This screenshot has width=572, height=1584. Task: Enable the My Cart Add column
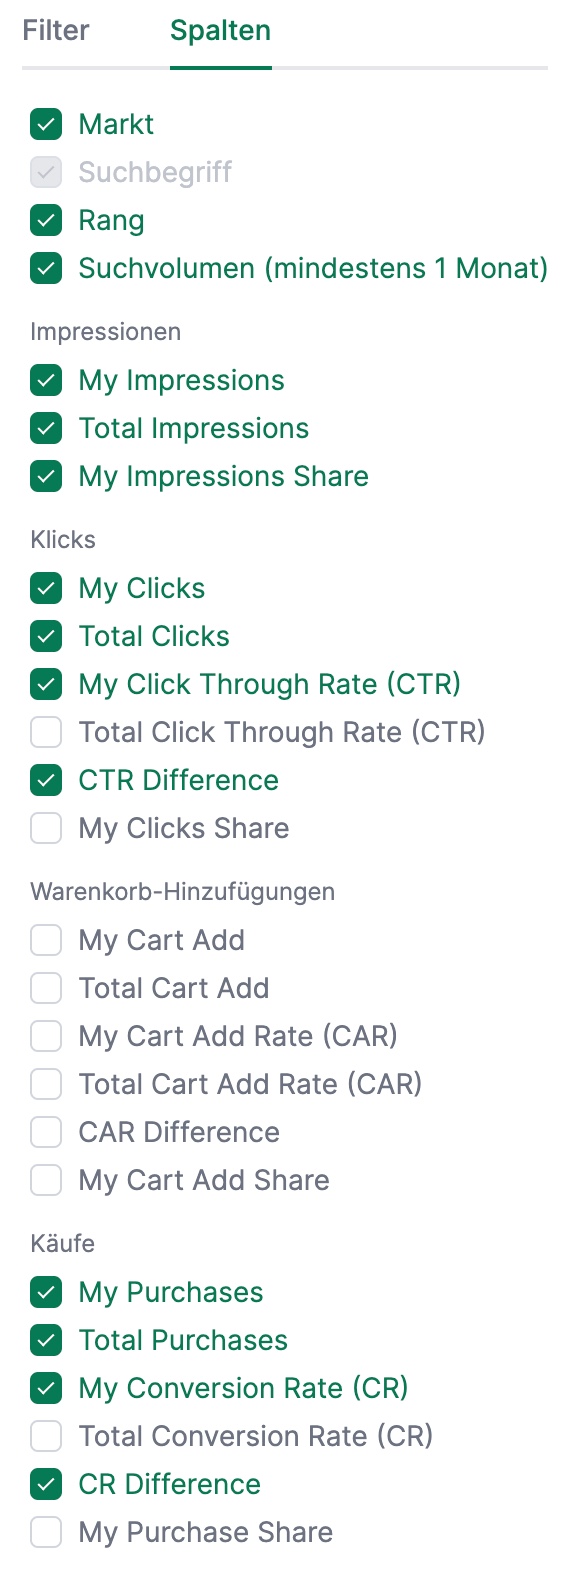pyautogui.click(x=46, y=941)
